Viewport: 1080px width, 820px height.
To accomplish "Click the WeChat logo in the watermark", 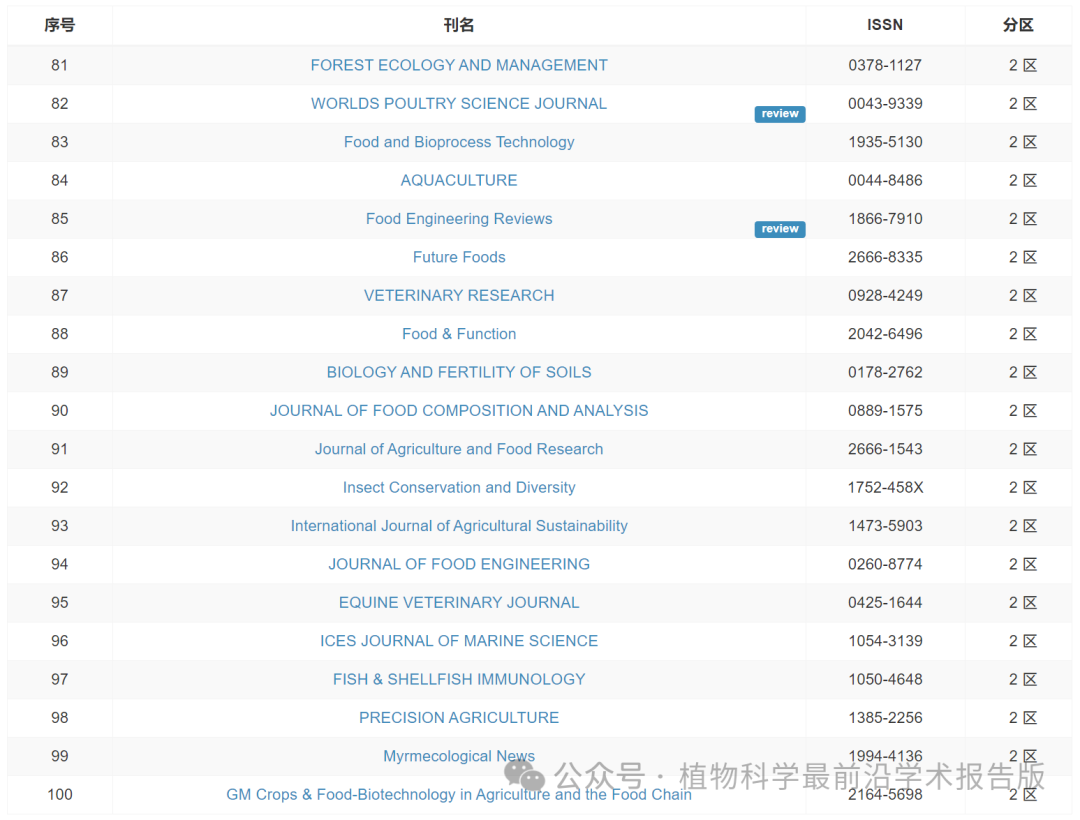I will pos(525,775).
